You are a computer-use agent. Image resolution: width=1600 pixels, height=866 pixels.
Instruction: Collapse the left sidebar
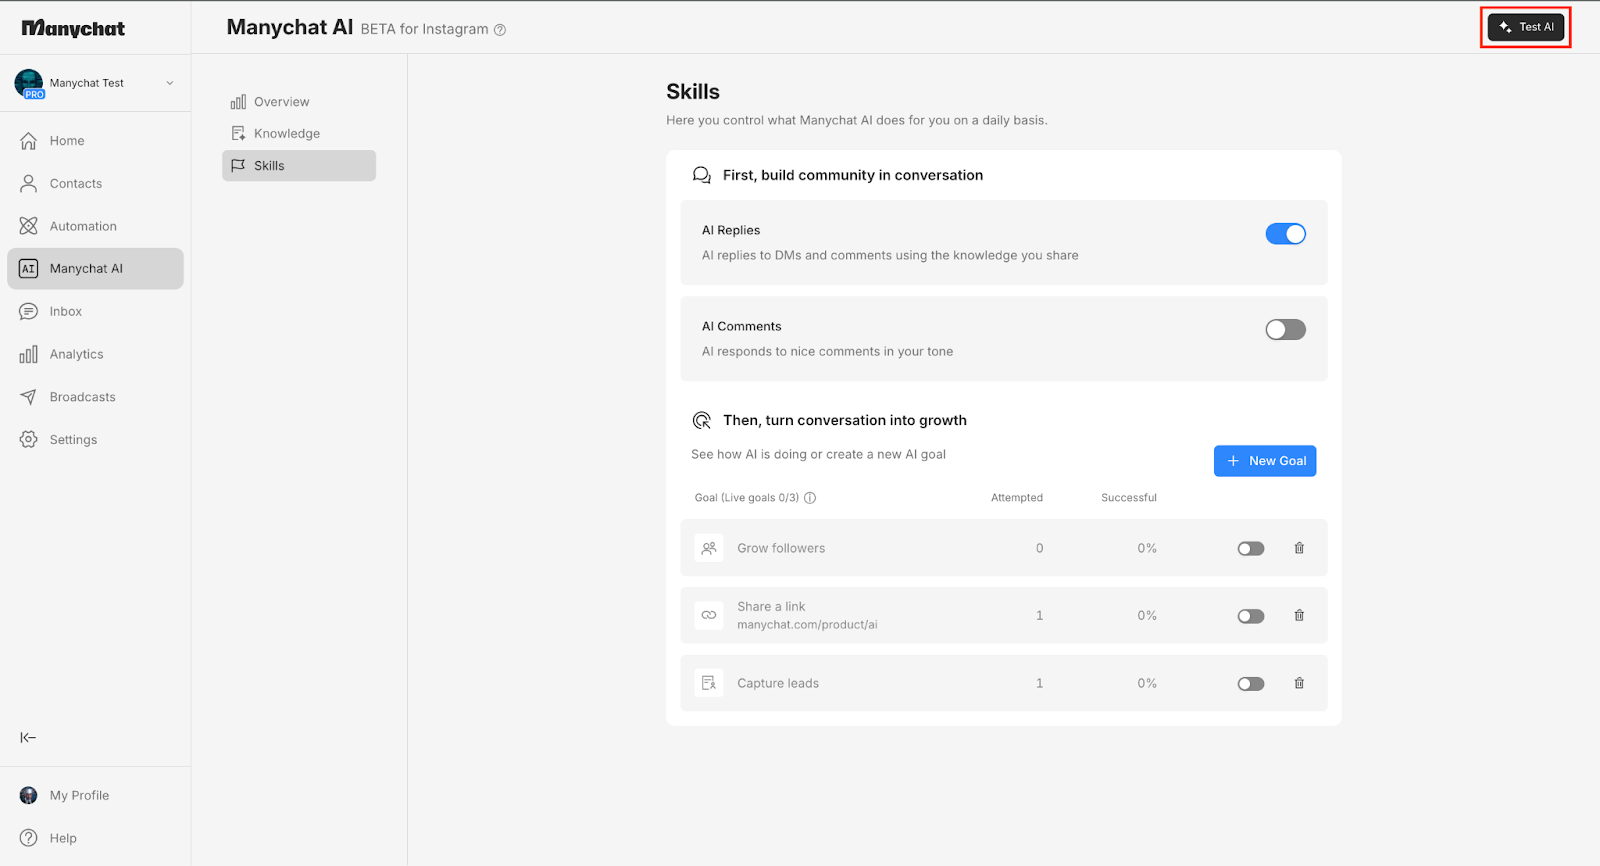click(28, 738)
